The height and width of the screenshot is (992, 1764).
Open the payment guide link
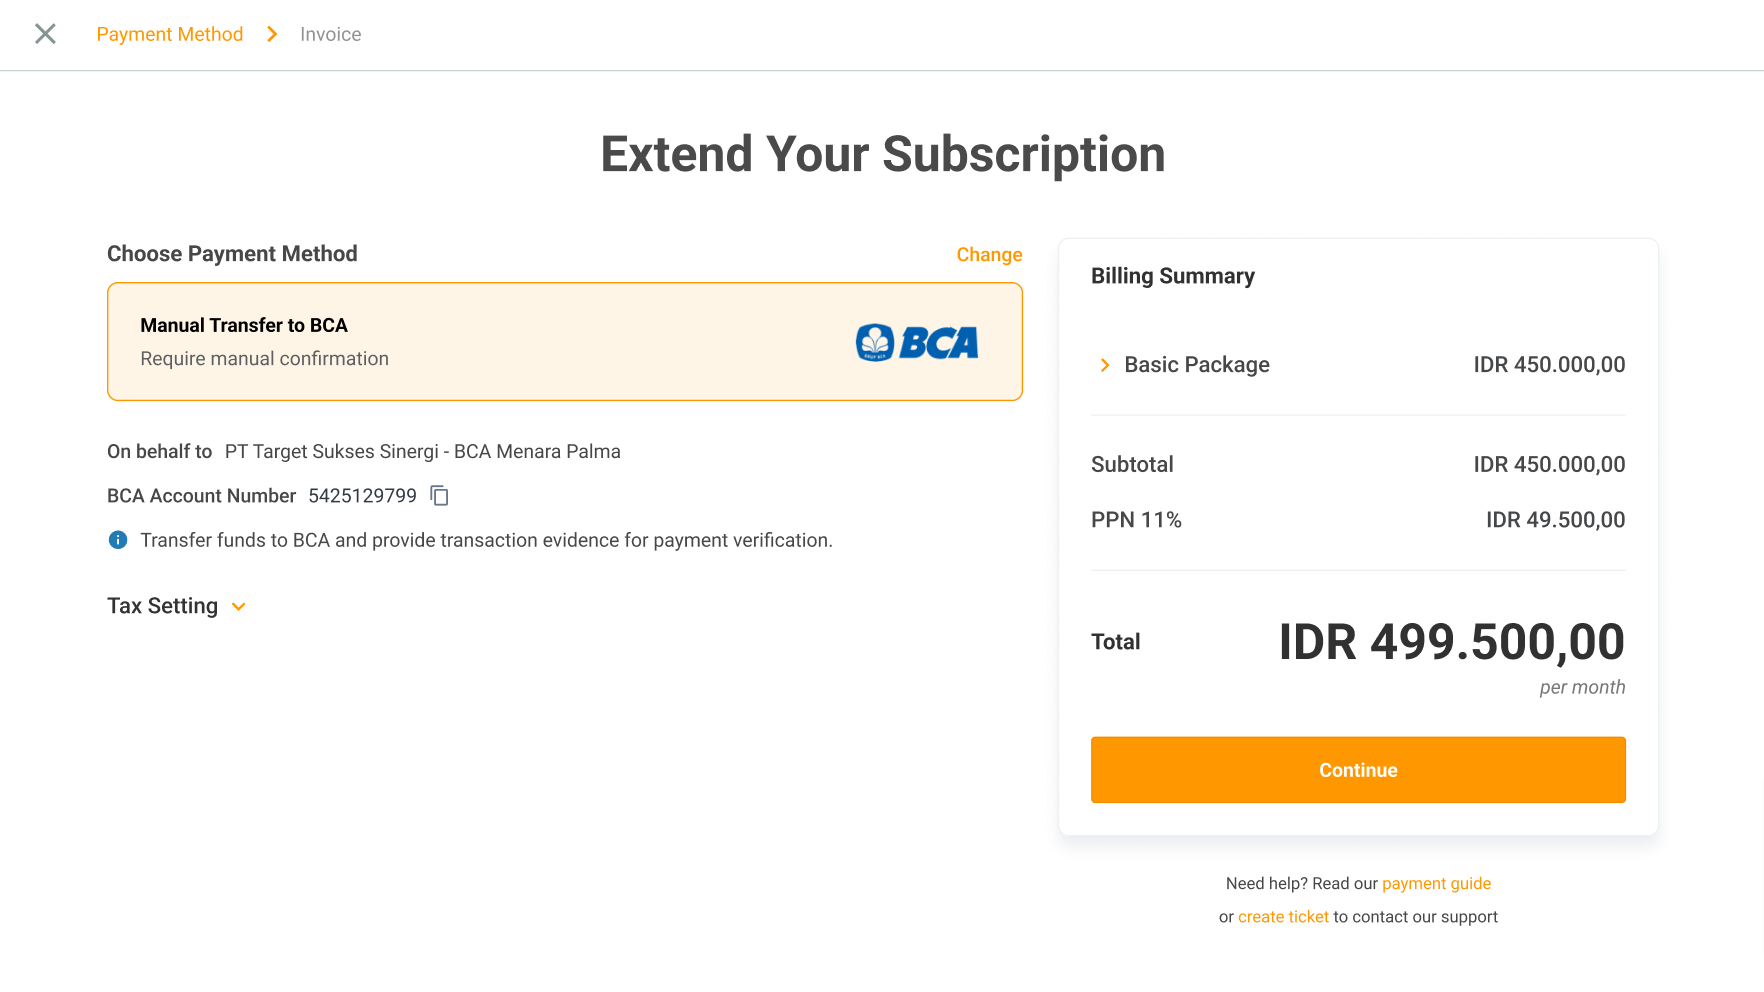pos(1436,883)
